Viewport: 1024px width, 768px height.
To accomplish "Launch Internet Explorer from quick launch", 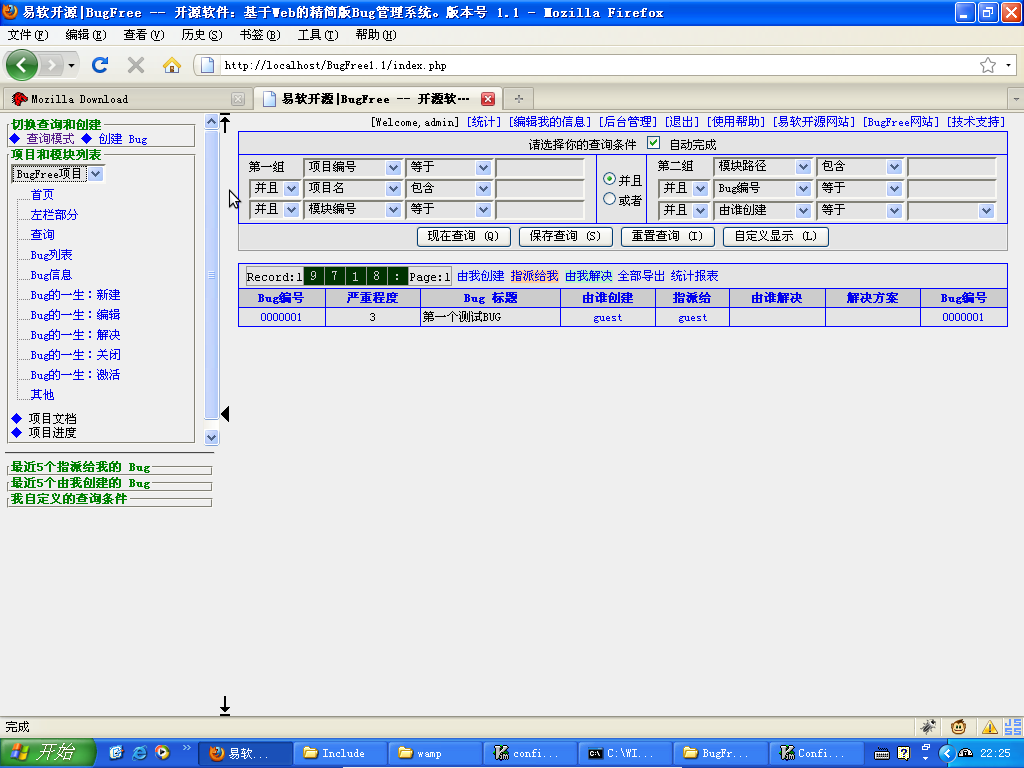I will pos(139,752).
